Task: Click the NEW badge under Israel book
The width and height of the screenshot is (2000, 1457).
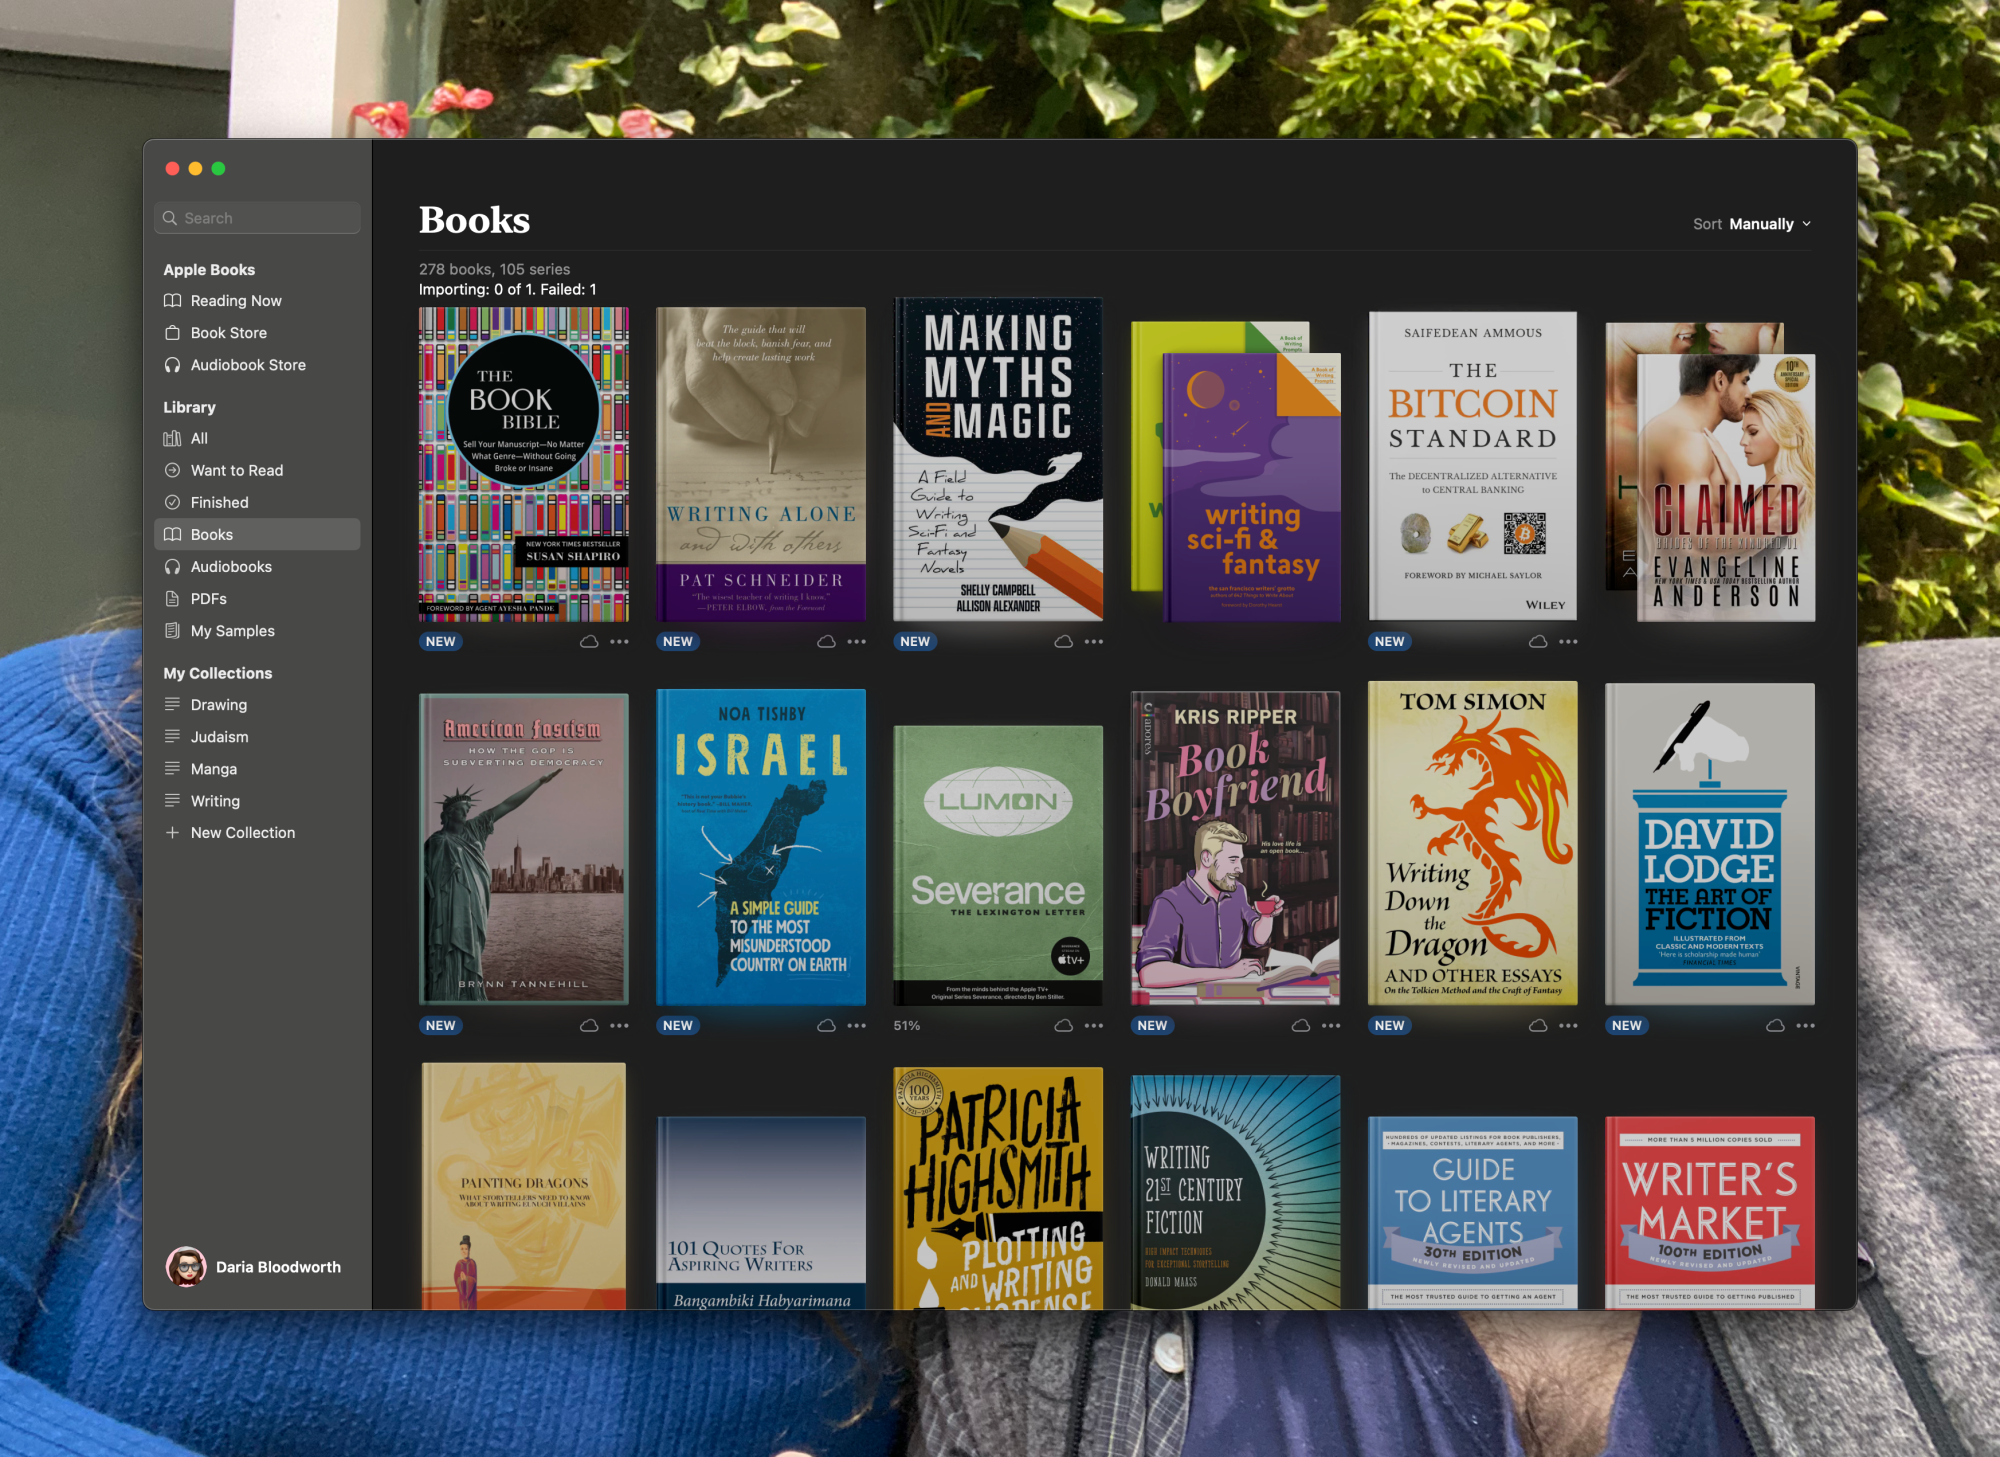Action: point(677,1026)
